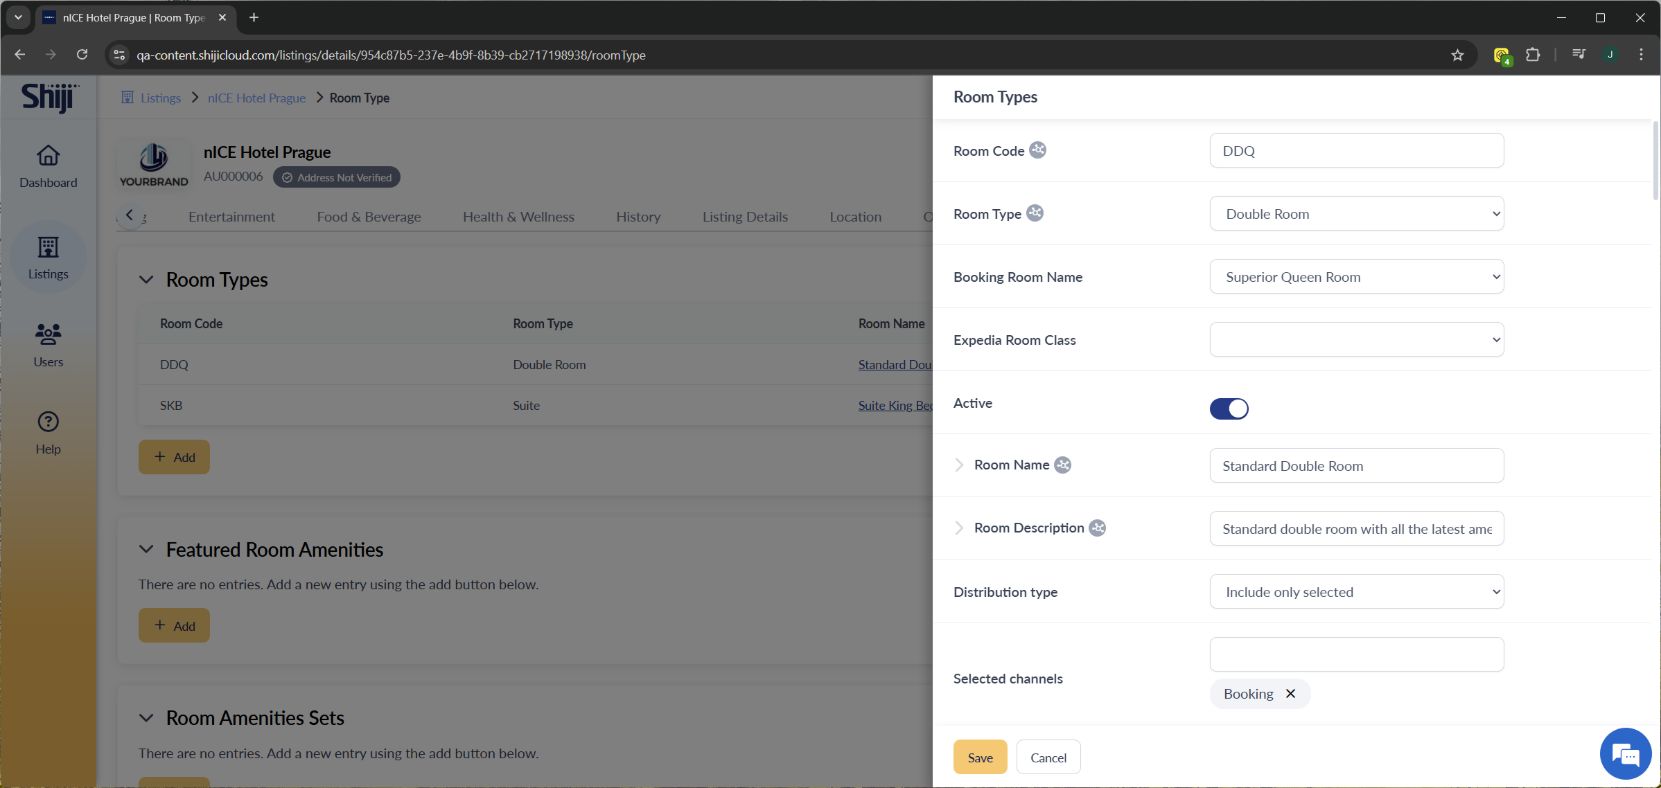Remove the Booking channel chip

click(x=1290, y=694)
